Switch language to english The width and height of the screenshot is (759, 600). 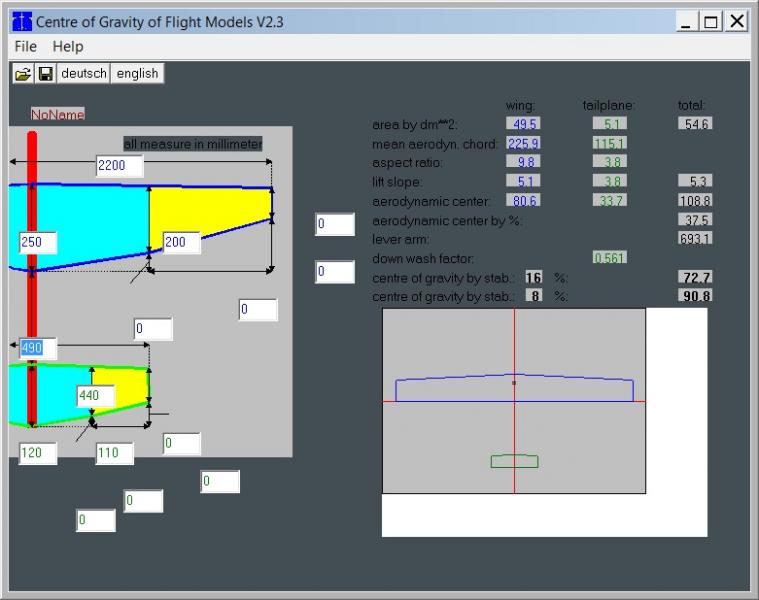click(x=137, y=73)
